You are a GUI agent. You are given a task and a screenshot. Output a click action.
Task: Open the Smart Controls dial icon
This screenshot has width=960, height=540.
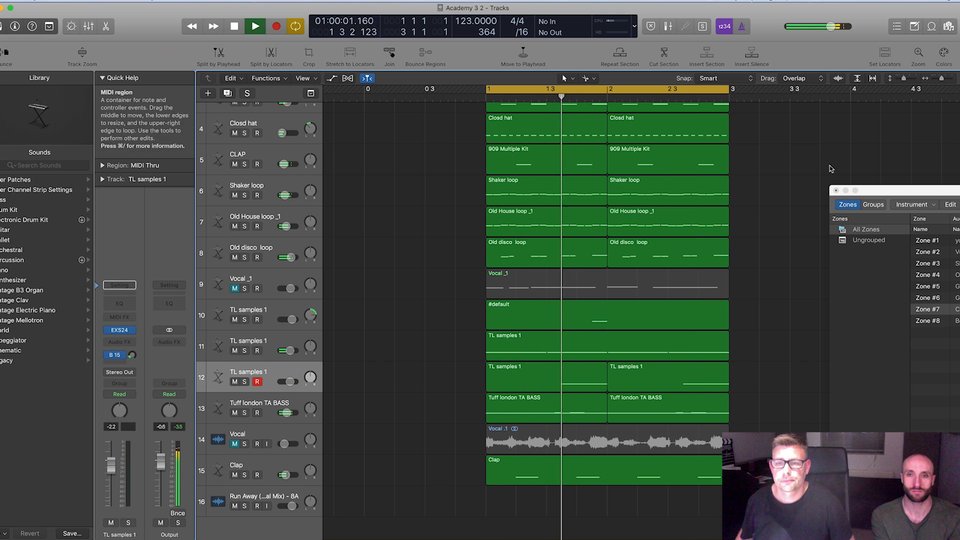point(71,26)
